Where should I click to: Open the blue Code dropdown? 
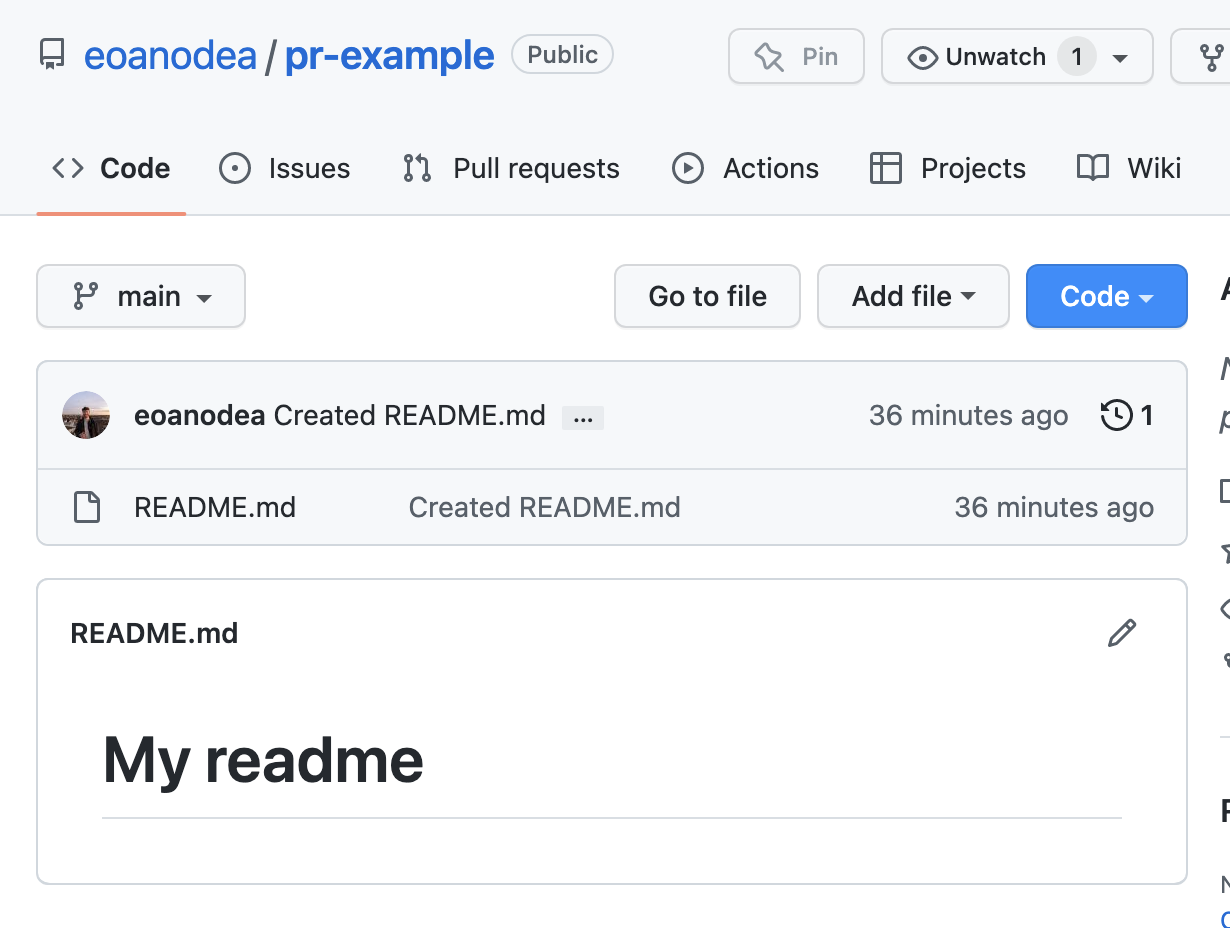1107,296
